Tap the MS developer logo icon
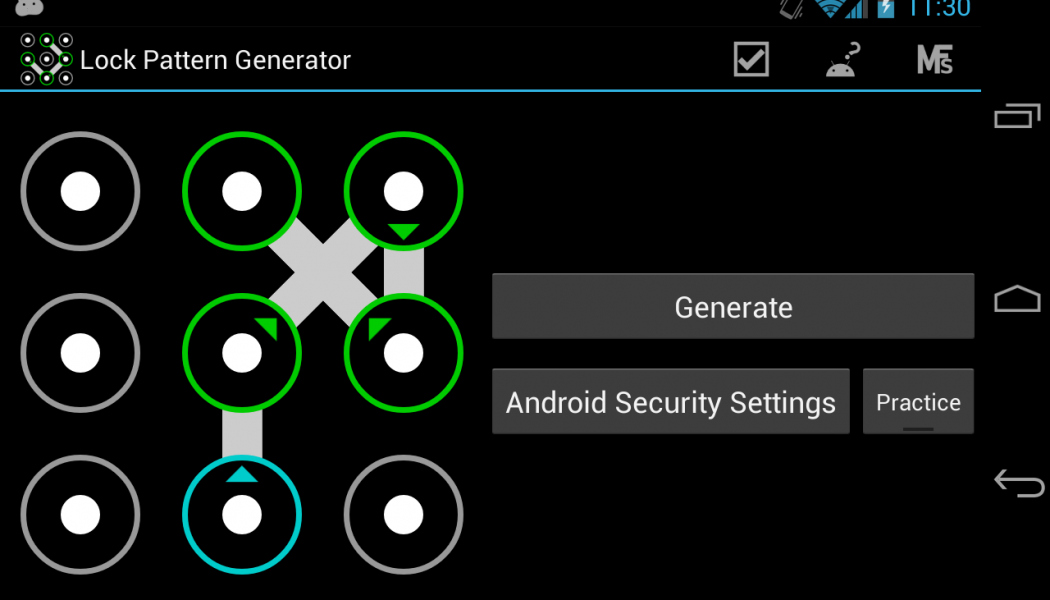 tap(935, 60)
